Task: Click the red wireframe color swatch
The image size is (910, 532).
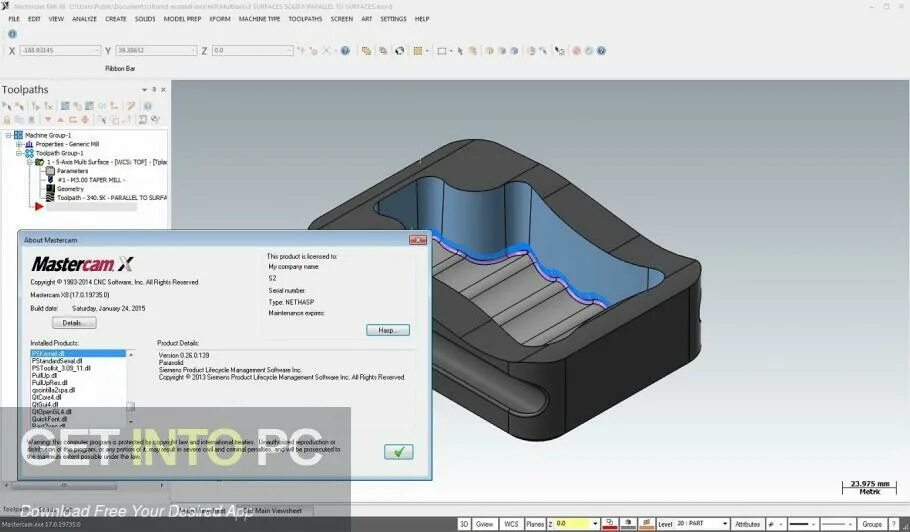Action: 609,524
